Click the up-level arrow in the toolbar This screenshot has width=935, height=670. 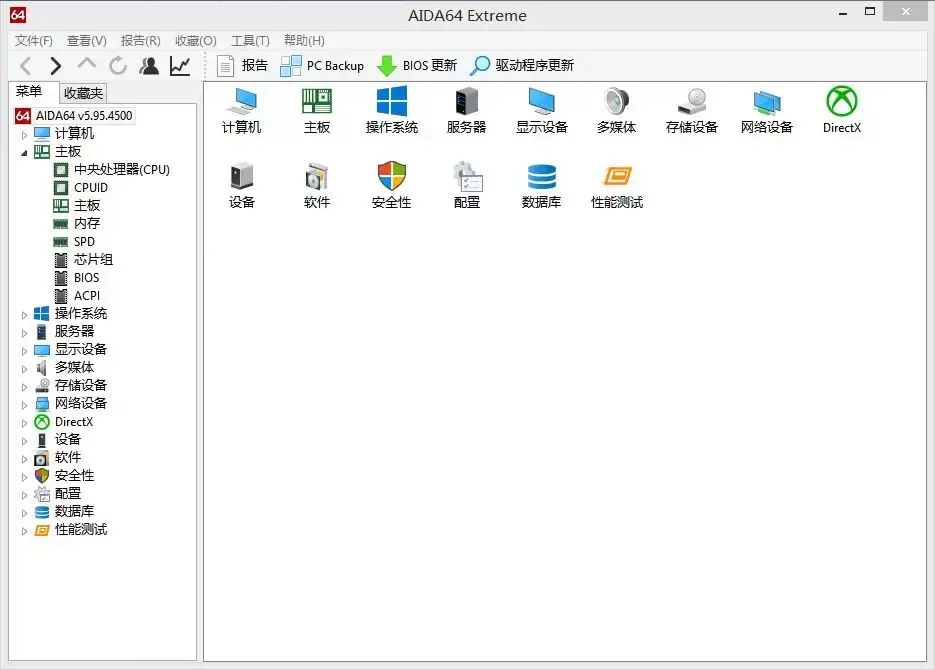point(87,64)
